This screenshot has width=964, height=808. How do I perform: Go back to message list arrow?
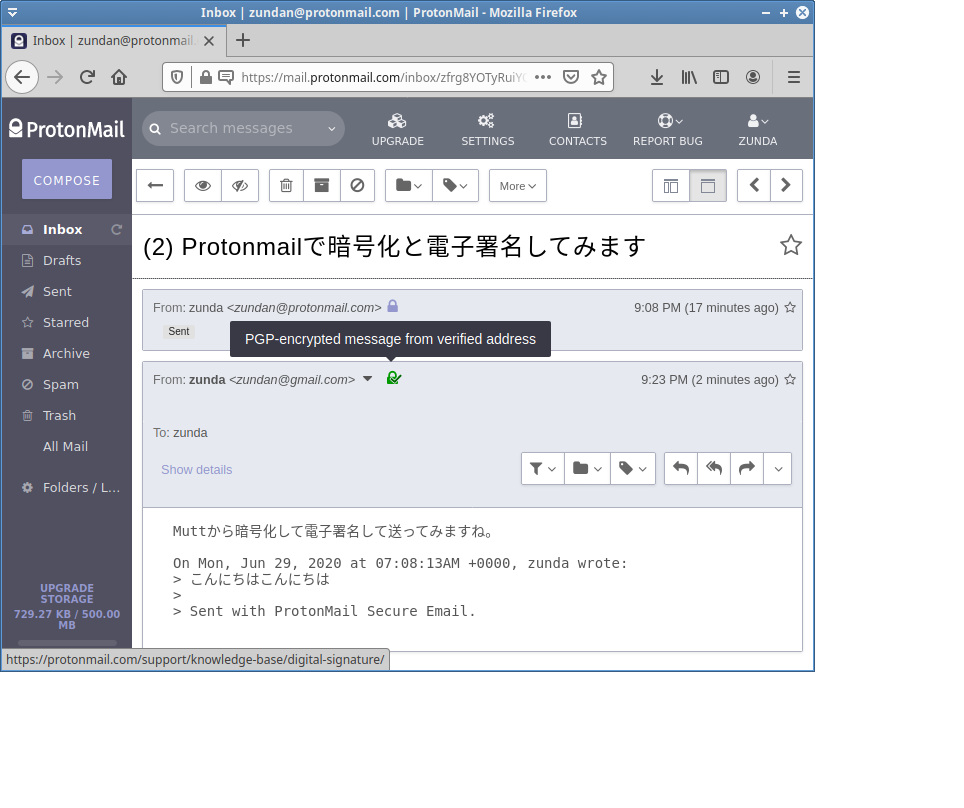[x=155, y=186]
